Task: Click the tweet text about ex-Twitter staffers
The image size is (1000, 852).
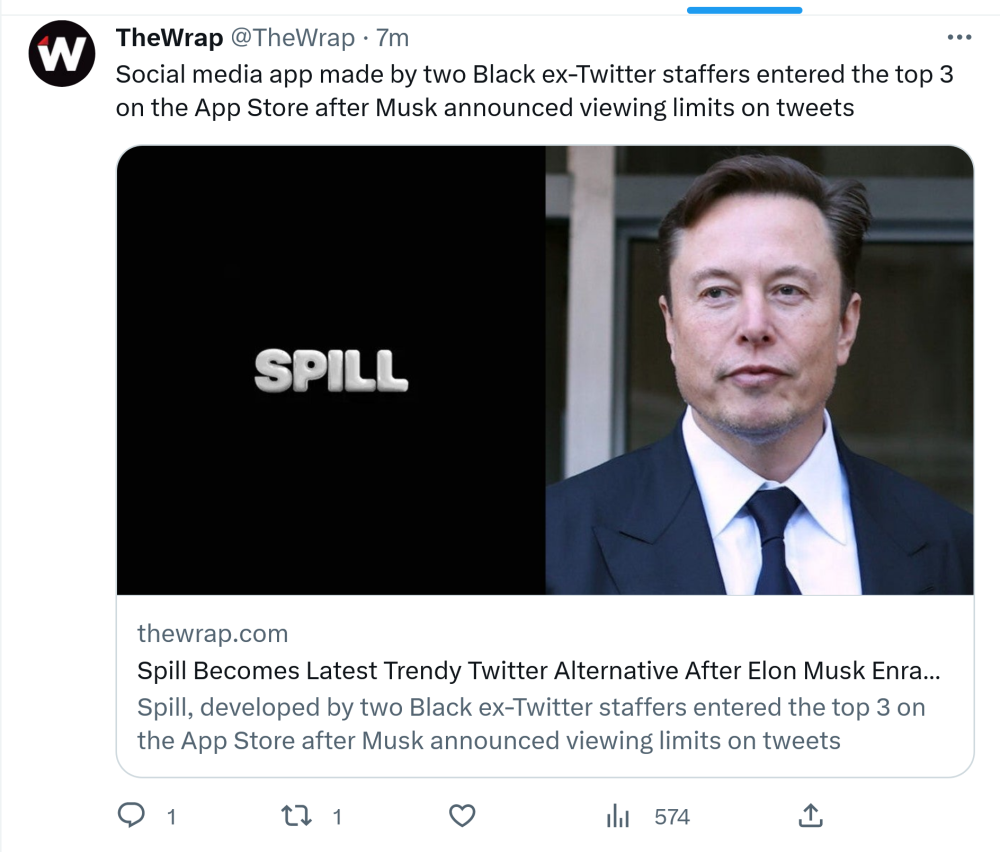Action: pos(534,91)
